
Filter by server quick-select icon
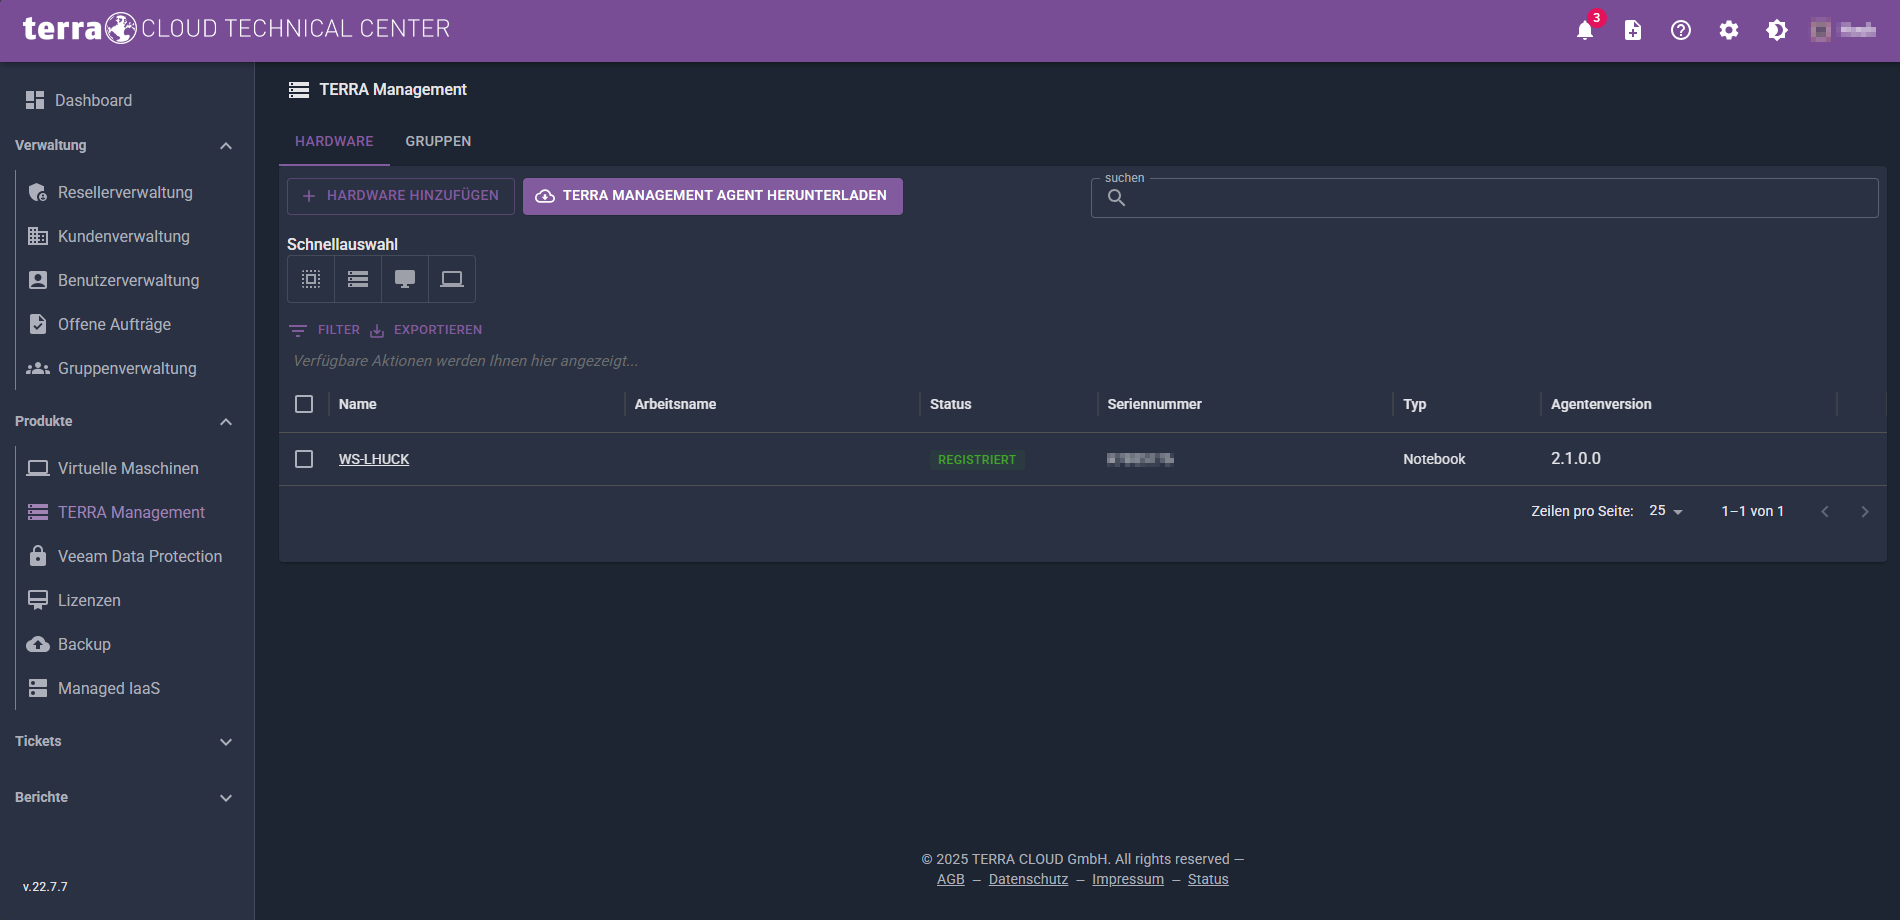[358, 279]
